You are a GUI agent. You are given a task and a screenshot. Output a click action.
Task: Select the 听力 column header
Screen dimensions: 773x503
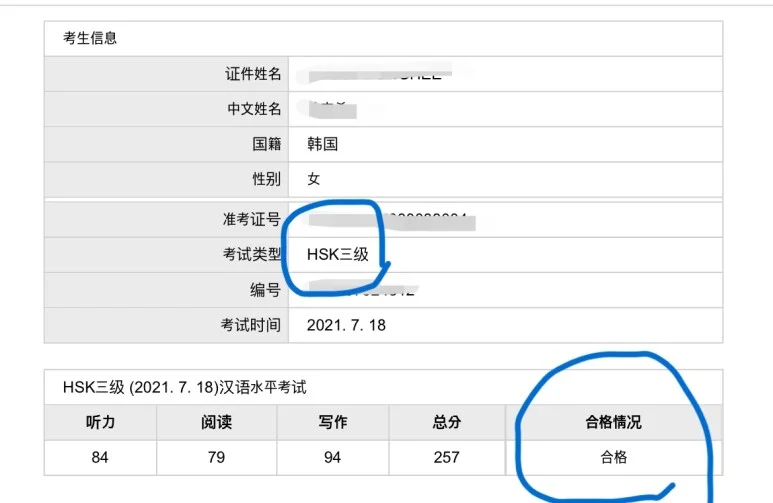click(101, 422)
